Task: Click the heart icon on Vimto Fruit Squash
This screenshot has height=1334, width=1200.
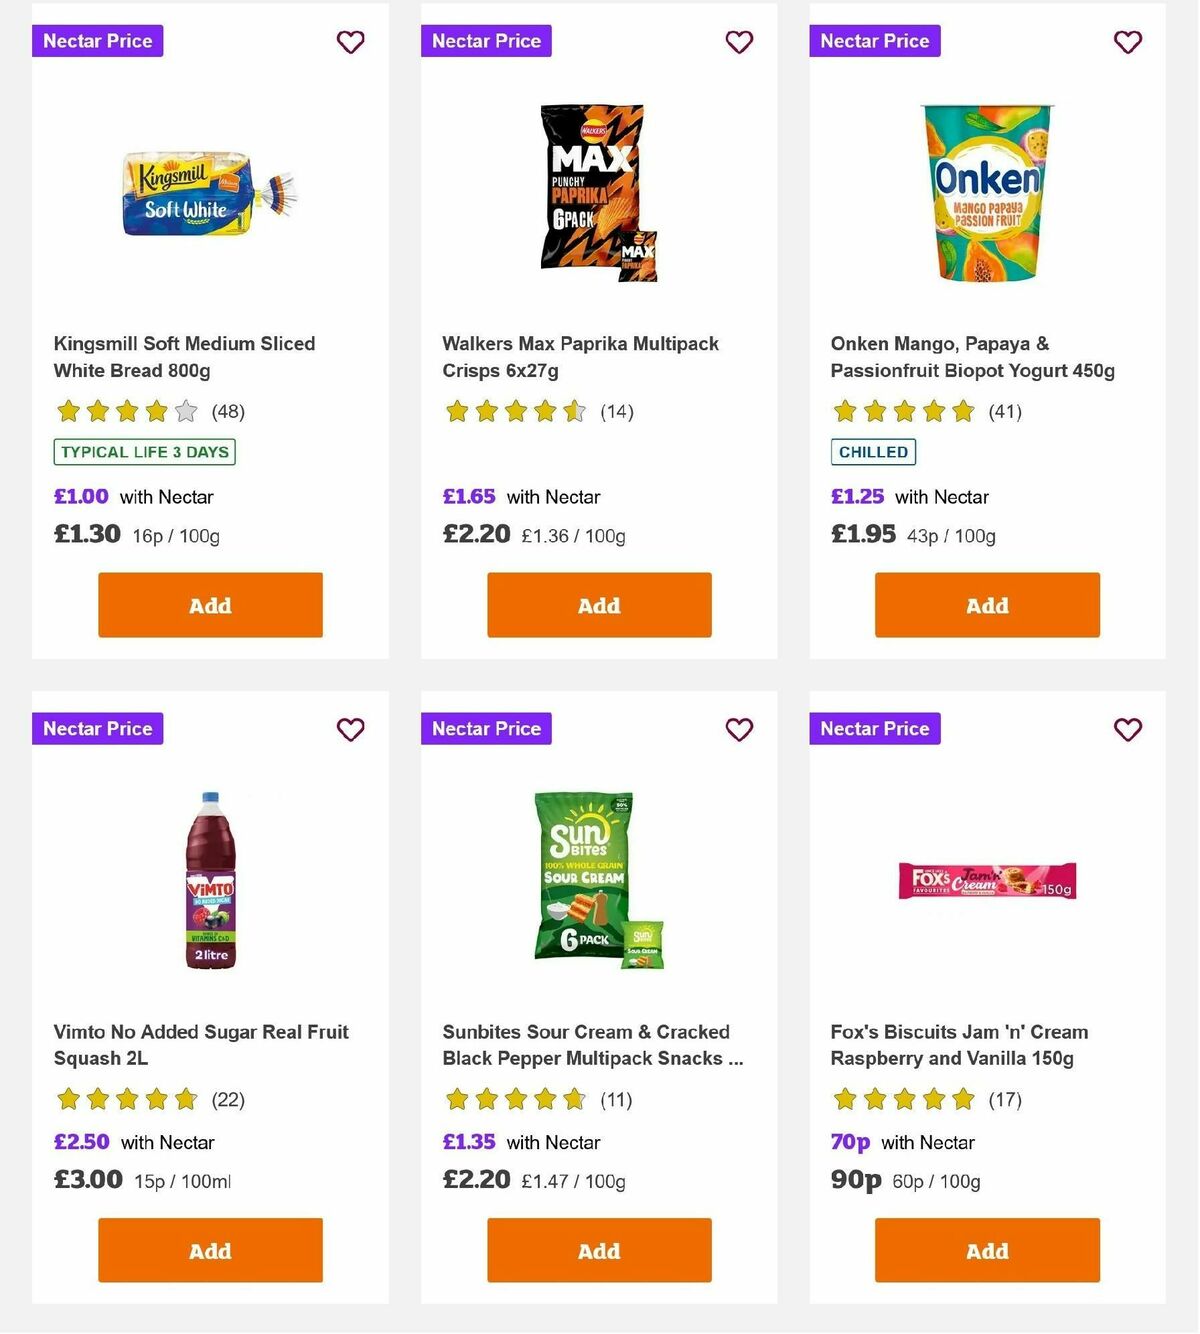Action: click(x=350, y=730)
